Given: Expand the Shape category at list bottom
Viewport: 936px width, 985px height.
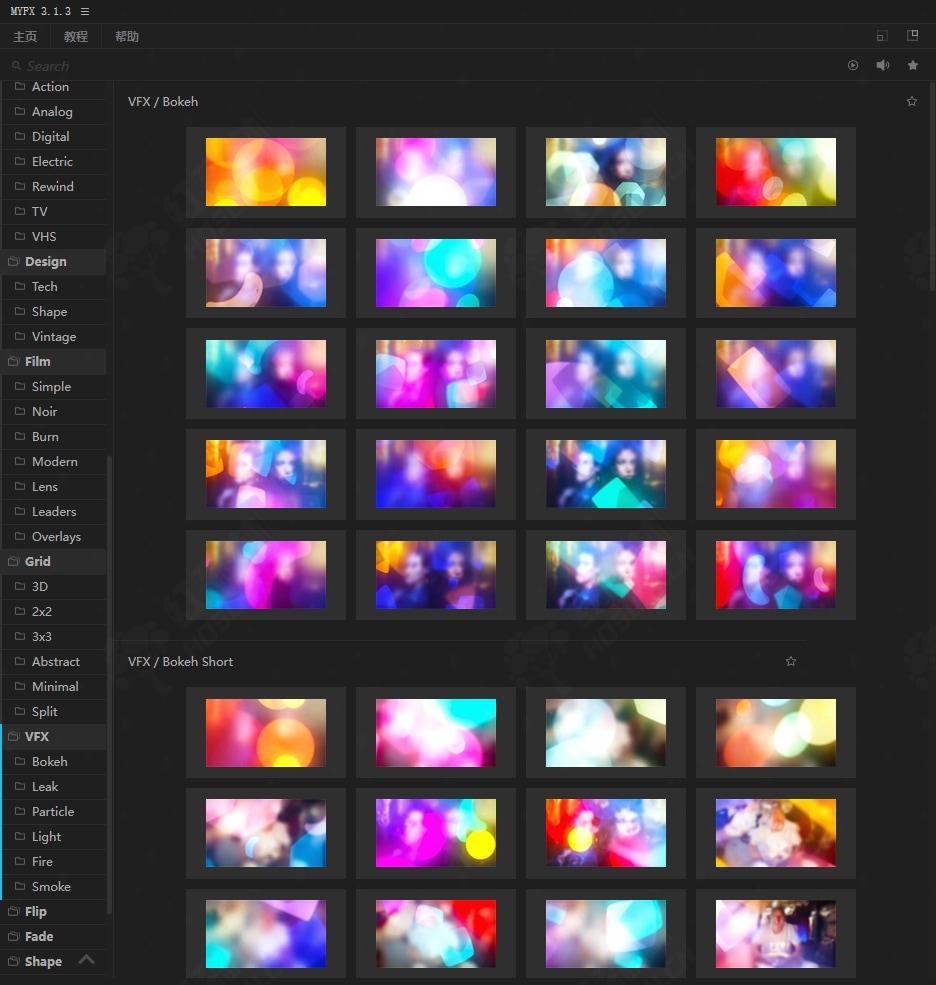Looking at the screenshot, I should click(x=43, y=961).
